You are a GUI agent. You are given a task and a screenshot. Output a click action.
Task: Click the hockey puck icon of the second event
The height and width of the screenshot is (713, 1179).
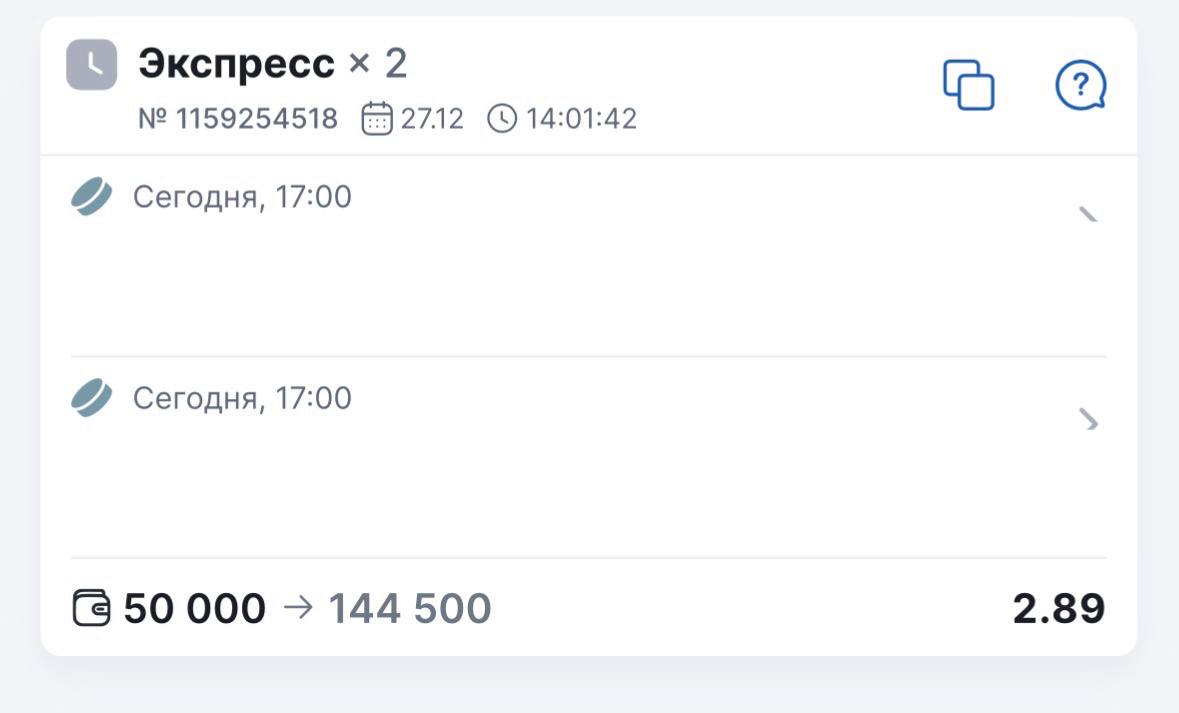point(91,398)
